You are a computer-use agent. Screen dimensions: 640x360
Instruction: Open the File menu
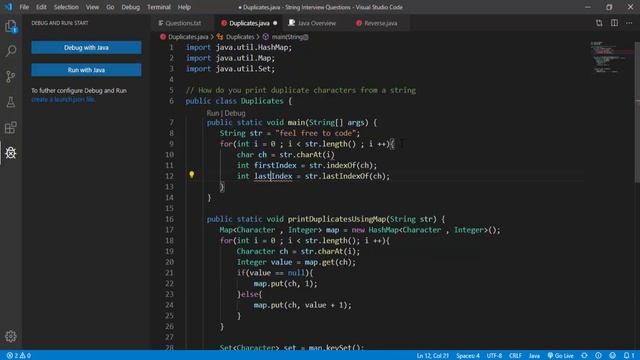click(x=24, y=7)
